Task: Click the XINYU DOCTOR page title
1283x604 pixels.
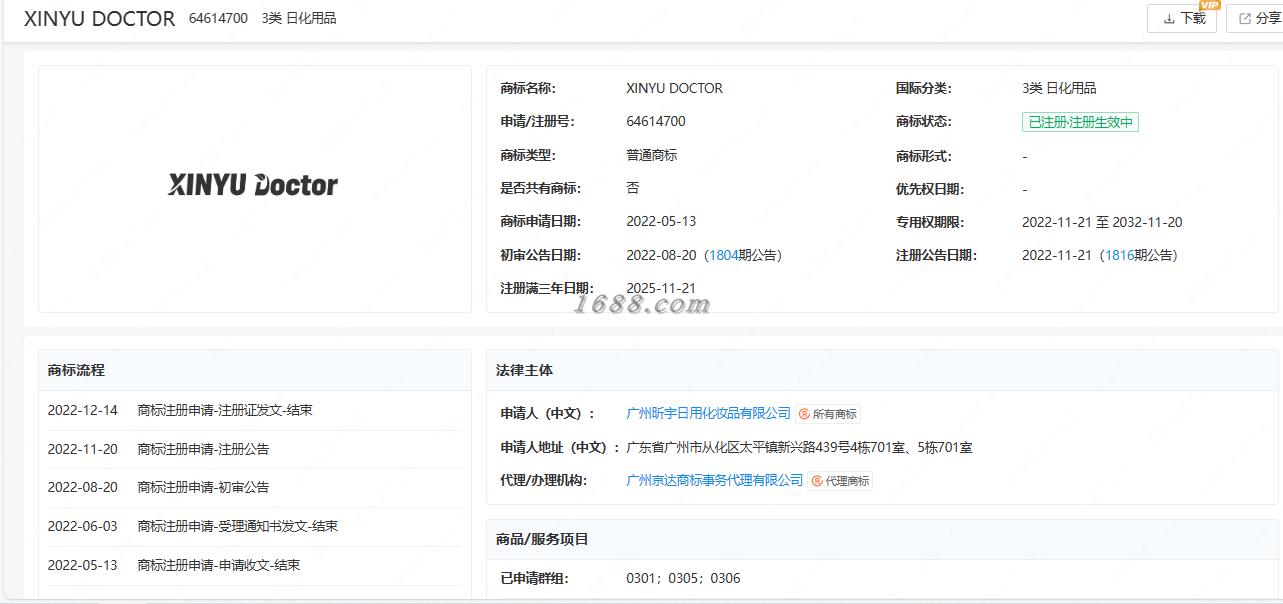Action: [99, 19]
